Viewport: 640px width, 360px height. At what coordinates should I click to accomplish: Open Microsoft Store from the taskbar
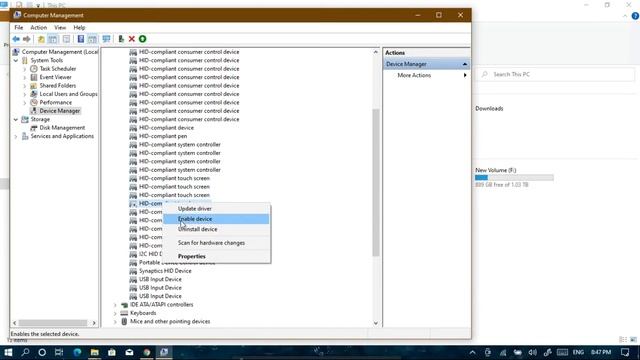[x=112, y=352]
